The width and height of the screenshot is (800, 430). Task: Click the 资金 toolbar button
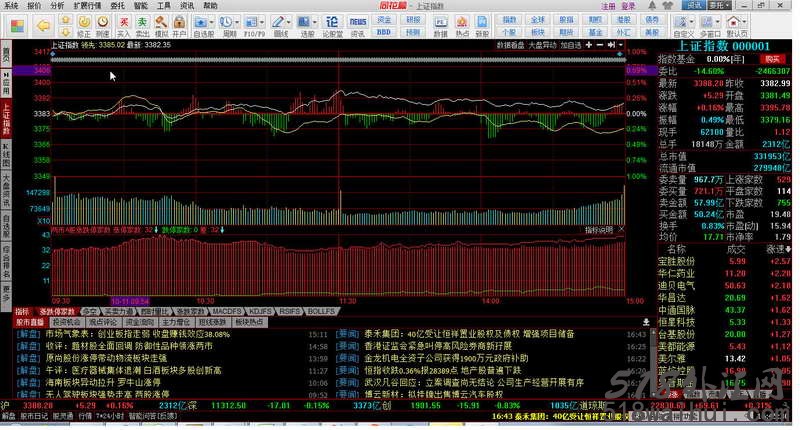384,20
